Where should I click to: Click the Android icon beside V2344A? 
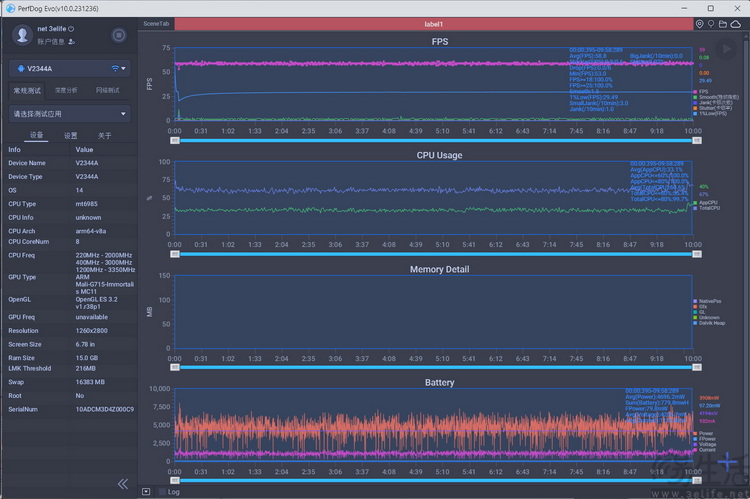(x=21, y=68)
